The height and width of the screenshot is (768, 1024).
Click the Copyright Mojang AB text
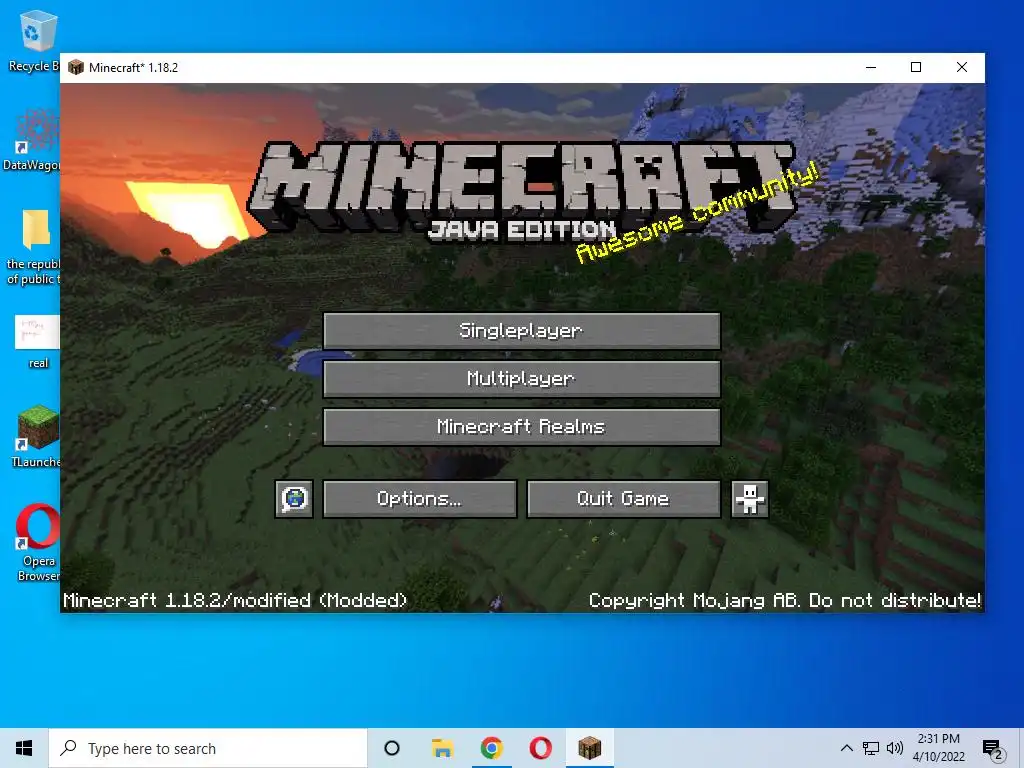click(784, 601)
